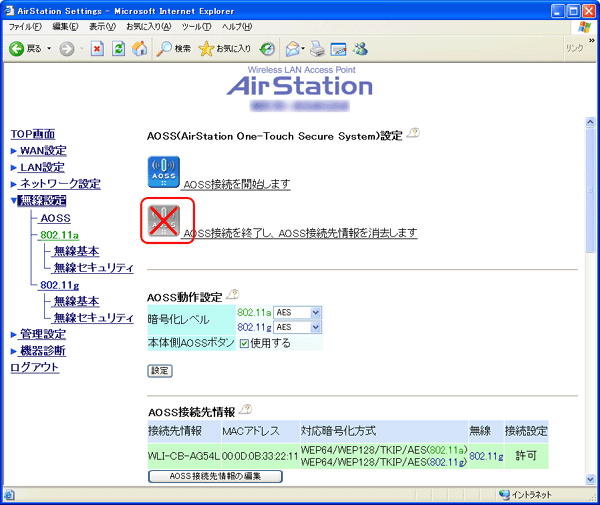Image resolution: width=600 pixels, height=505 pixels.
Task: Collapse the 無線設定 tree arrow
Action: click(x=14, y=200)
